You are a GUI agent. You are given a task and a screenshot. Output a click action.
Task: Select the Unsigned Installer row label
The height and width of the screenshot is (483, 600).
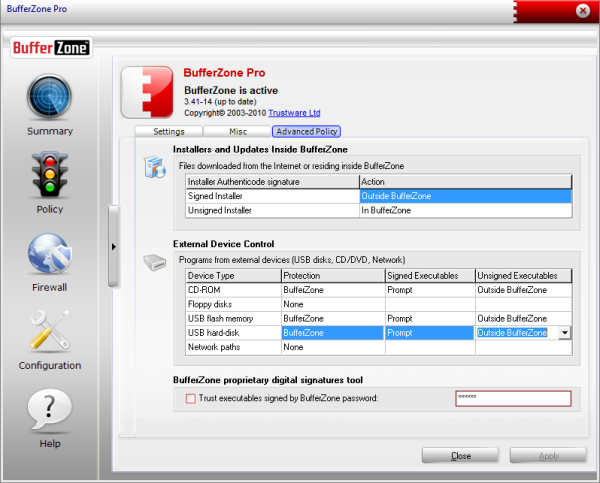pyautogui.click(x=272, y=210)
